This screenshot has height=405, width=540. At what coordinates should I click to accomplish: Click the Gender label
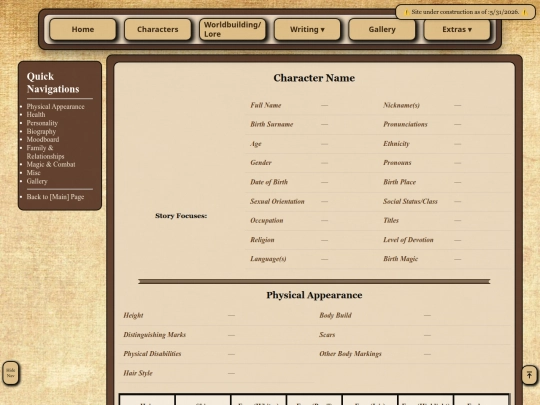click(261, 163)
